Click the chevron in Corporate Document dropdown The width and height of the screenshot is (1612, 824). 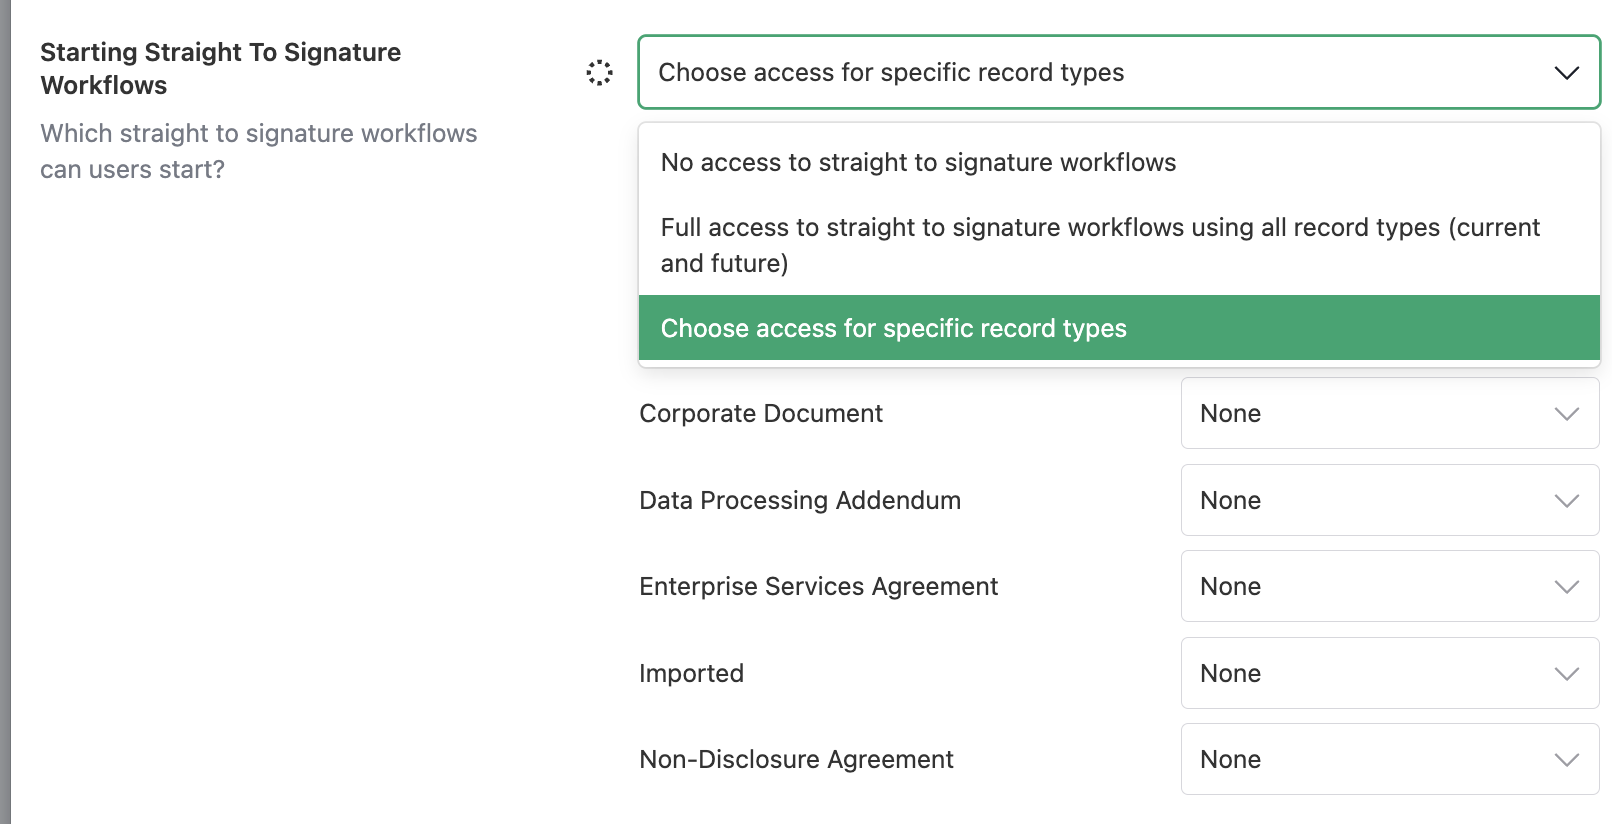(1566, 414)
